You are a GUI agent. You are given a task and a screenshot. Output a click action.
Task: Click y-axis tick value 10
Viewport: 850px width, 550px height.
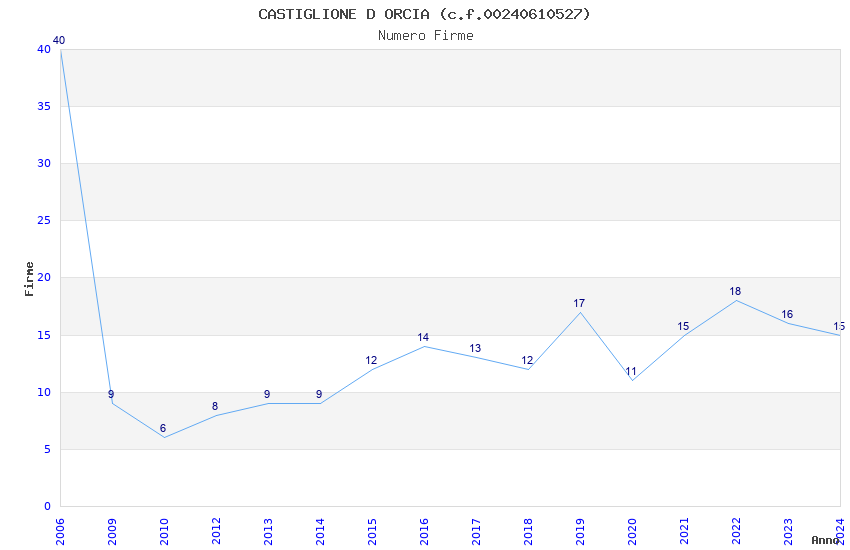44,392
